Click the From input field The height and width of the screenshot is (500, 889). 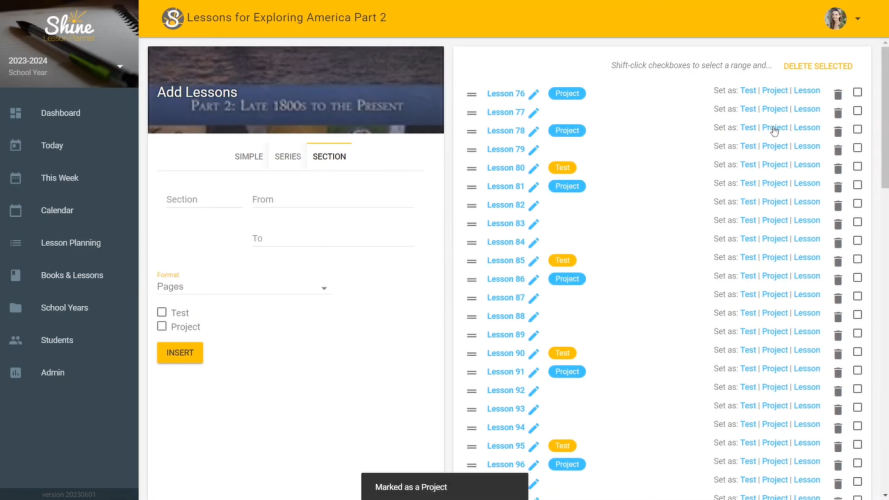332,200
